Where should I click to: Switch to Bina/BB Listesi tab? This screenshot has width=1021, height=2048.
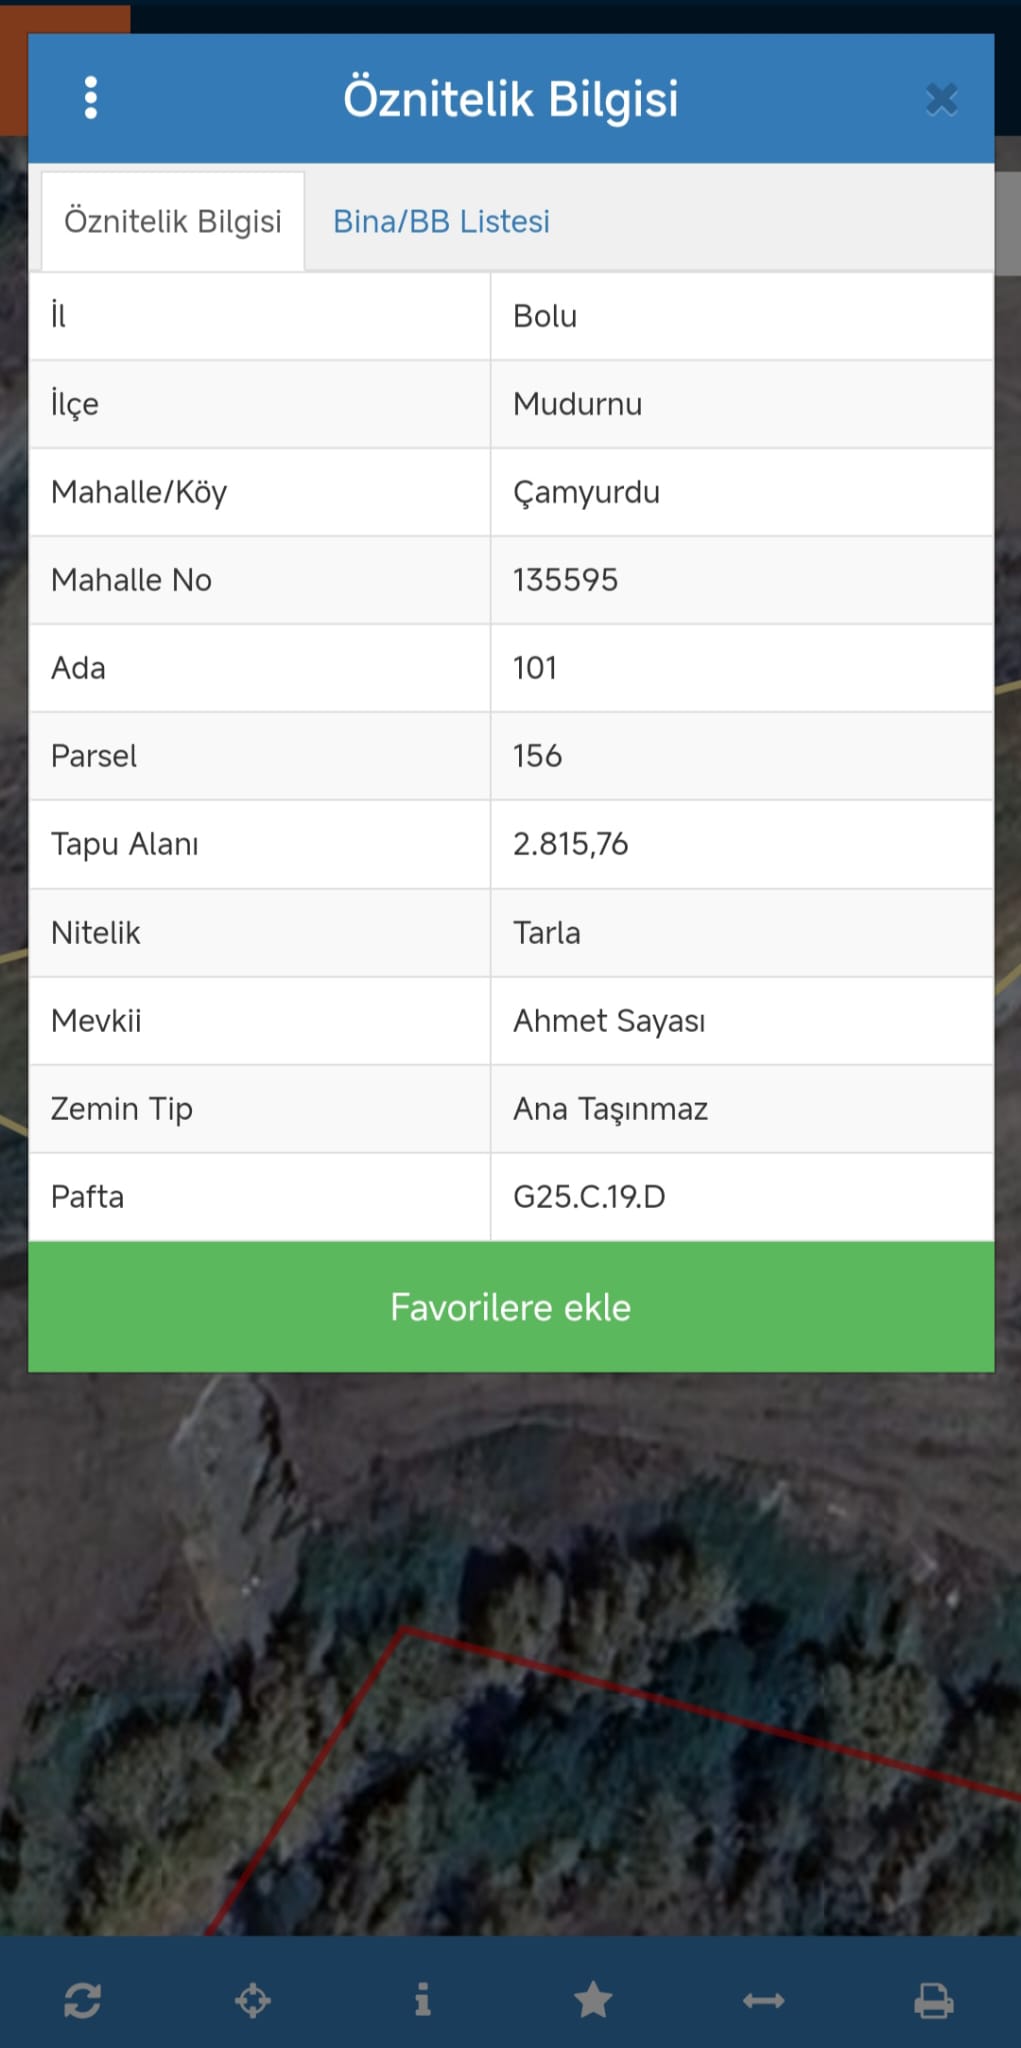[x=441, y=221]
